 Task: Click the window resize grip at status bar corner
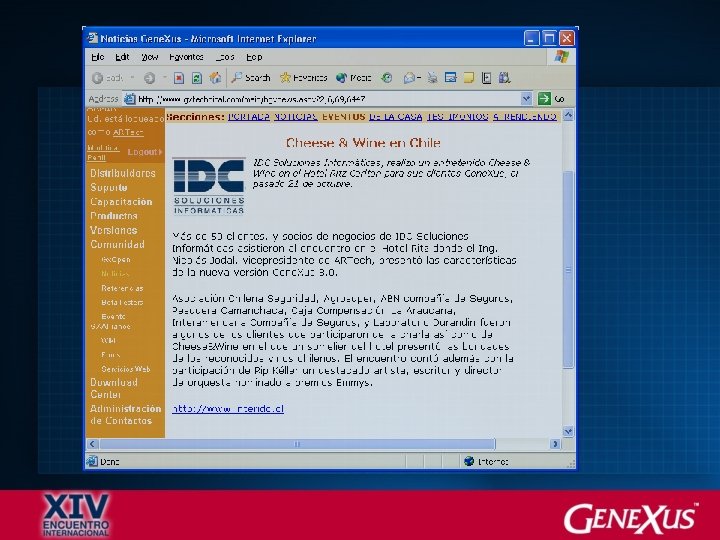(571, 464)
